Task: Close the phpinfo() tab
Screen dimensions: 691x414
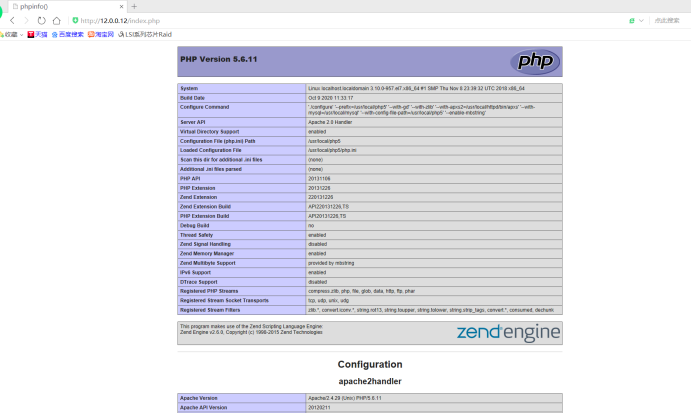Action: [122, 7]
